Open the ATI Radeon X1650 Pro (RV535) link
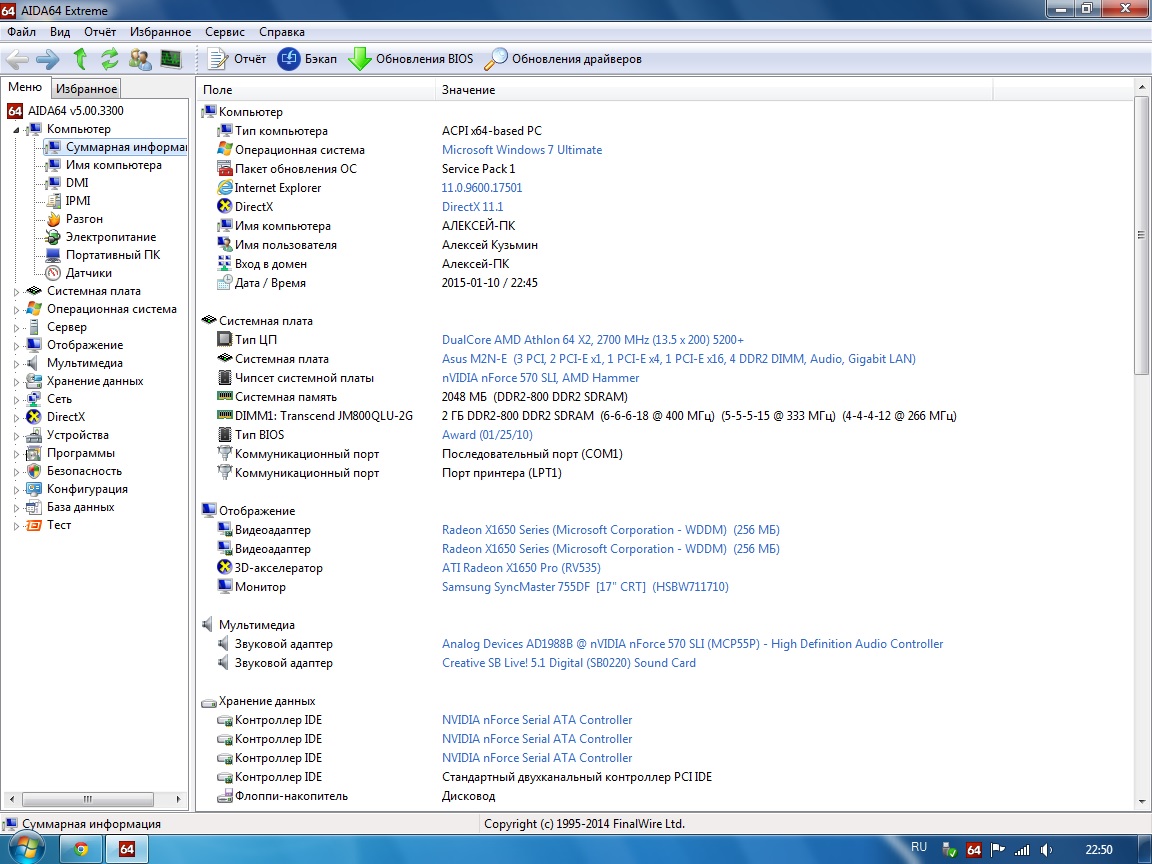This screenshot has width=1152, height=864. coord(521,567)
